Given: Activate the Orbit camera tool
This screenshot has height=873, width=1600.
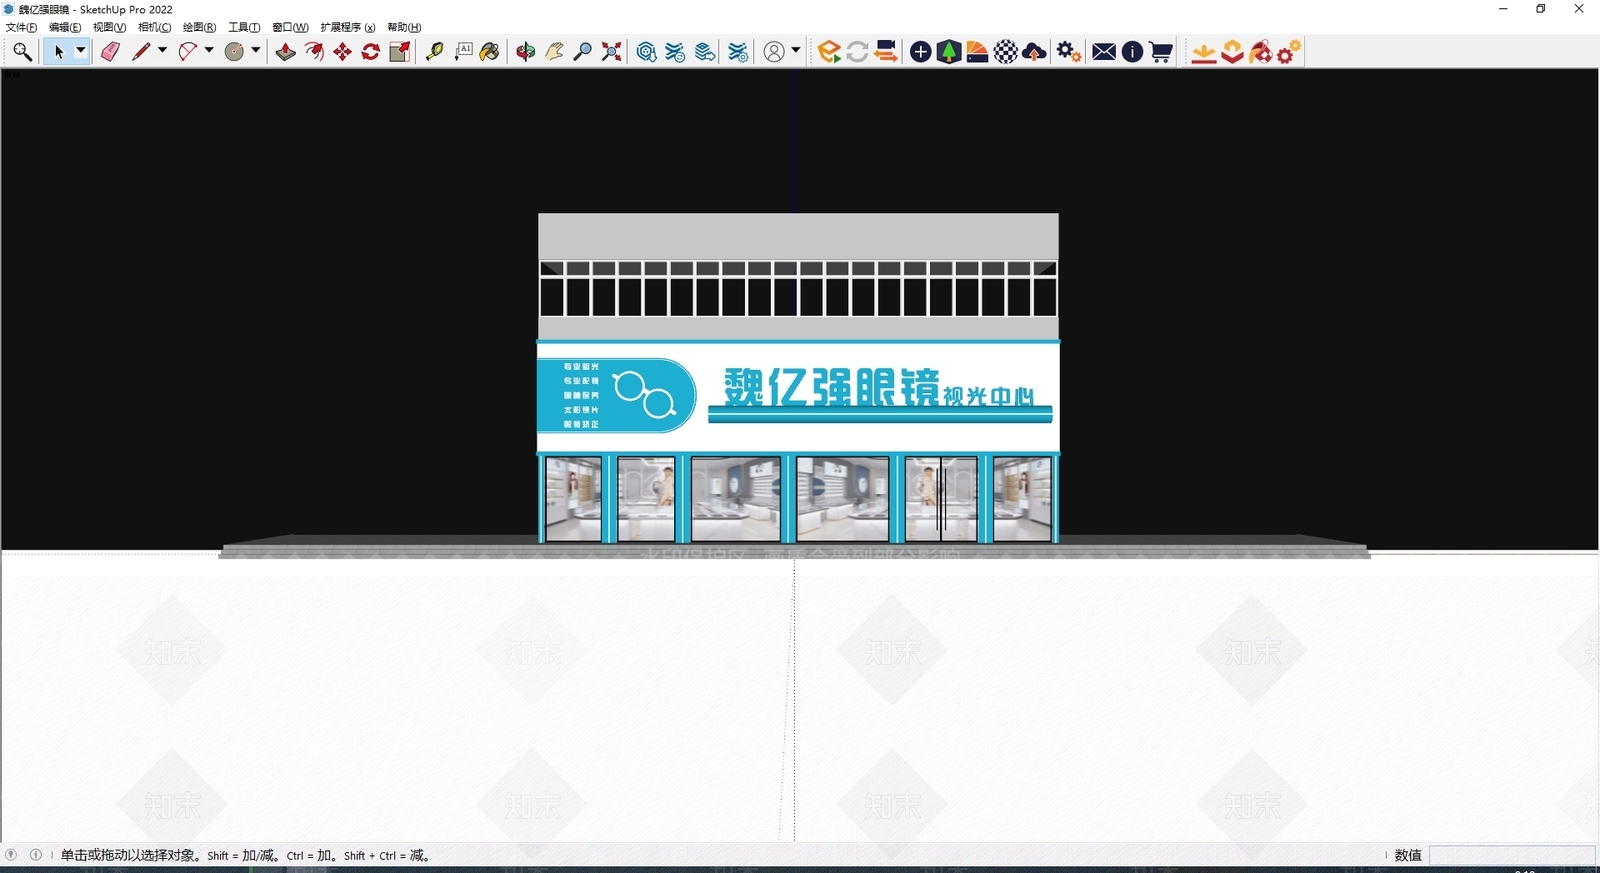Looking at the screenshot, I should coord(526,52).
